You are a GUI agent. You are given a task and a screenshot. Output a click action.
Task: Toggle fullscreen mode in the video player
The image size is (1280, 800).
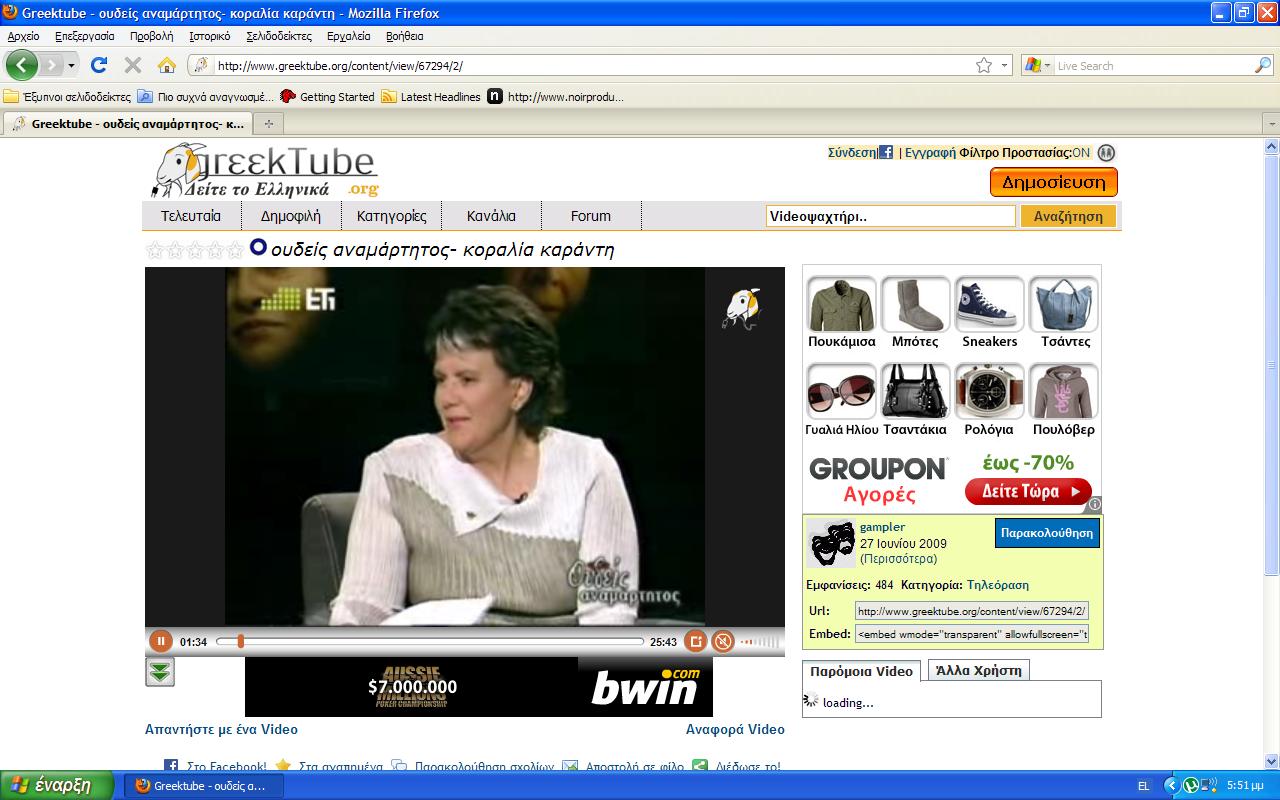(x=696, y=641)
